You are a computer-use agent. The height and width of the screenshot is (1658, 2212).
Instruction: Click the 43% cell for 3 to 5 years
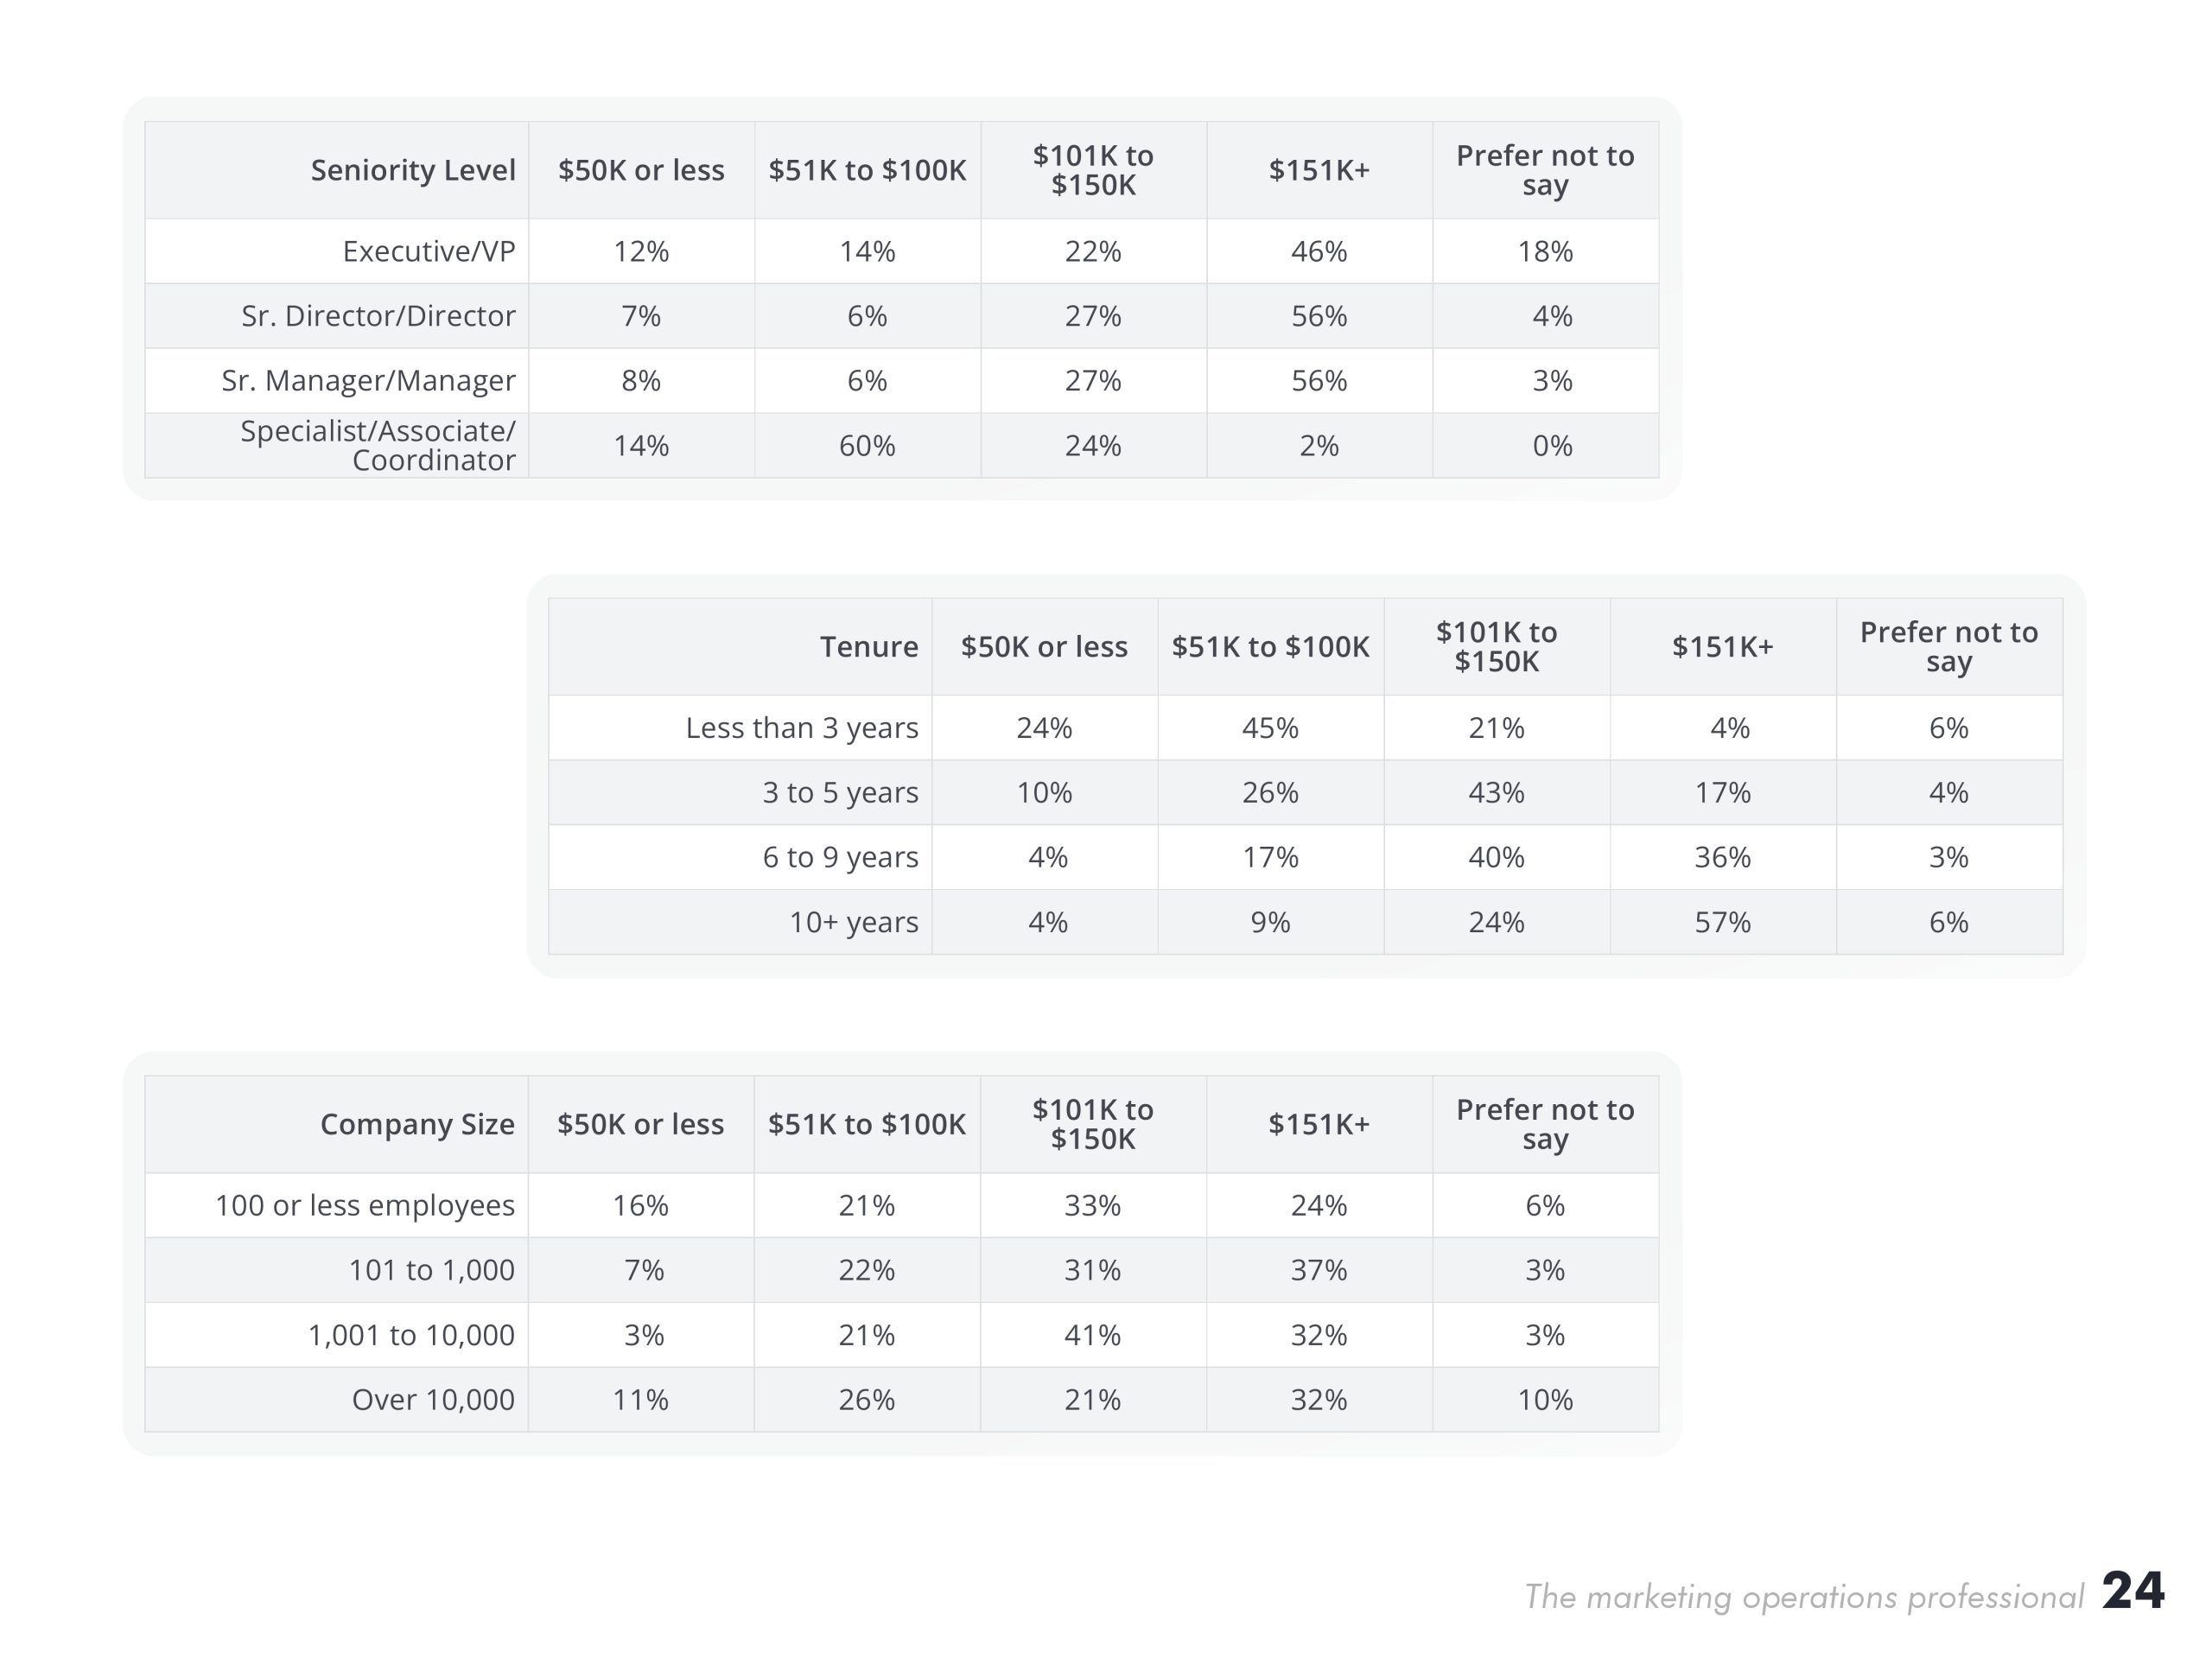point(1496,792)
